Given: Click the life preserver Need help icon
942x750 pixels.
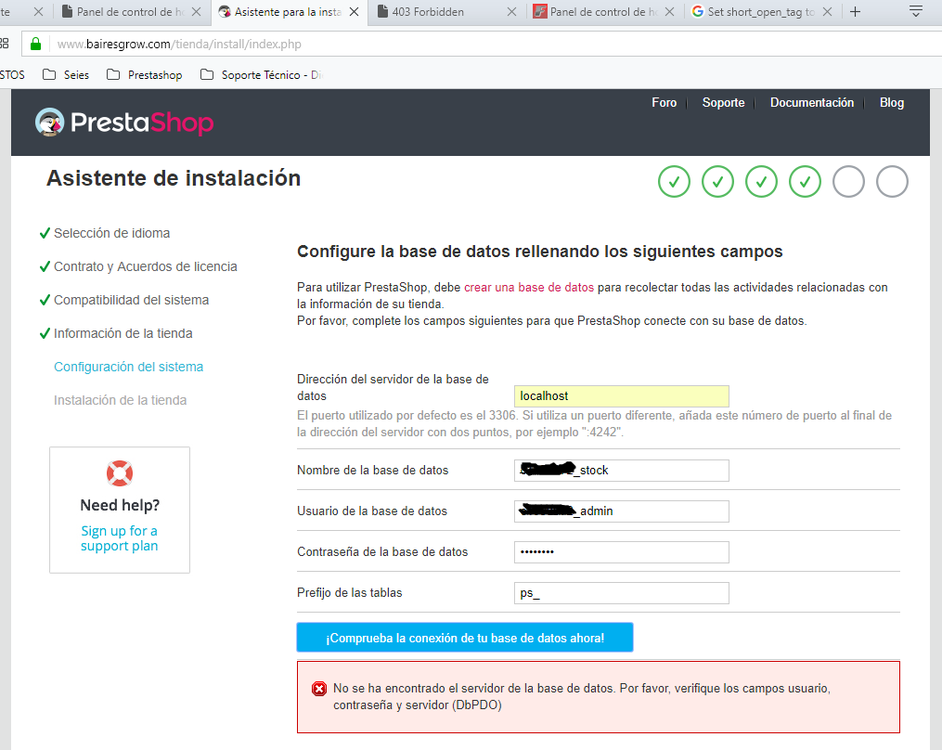Looking at the screenshot, I should [x=119, y=473].
